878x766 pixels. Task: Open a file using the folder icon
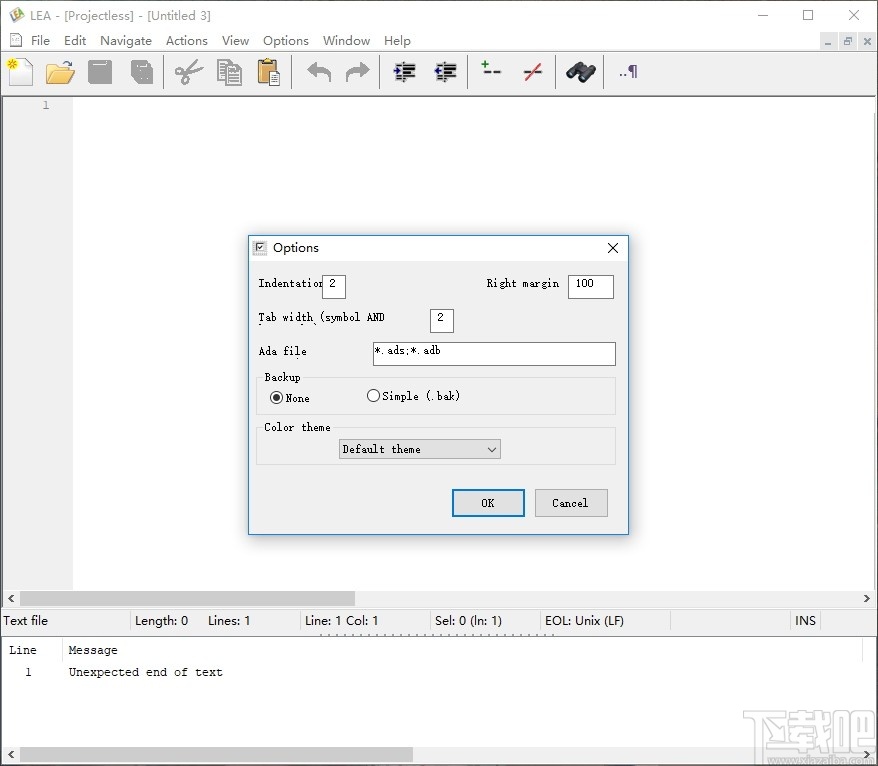[x=60, y=72]
